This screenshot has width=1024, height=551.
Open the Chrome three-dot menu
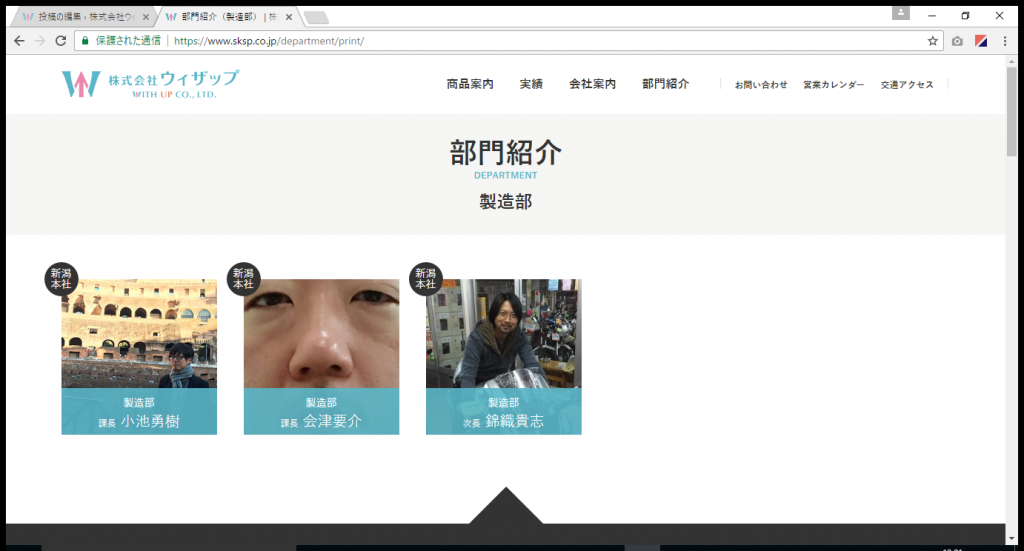point(1004,41)
